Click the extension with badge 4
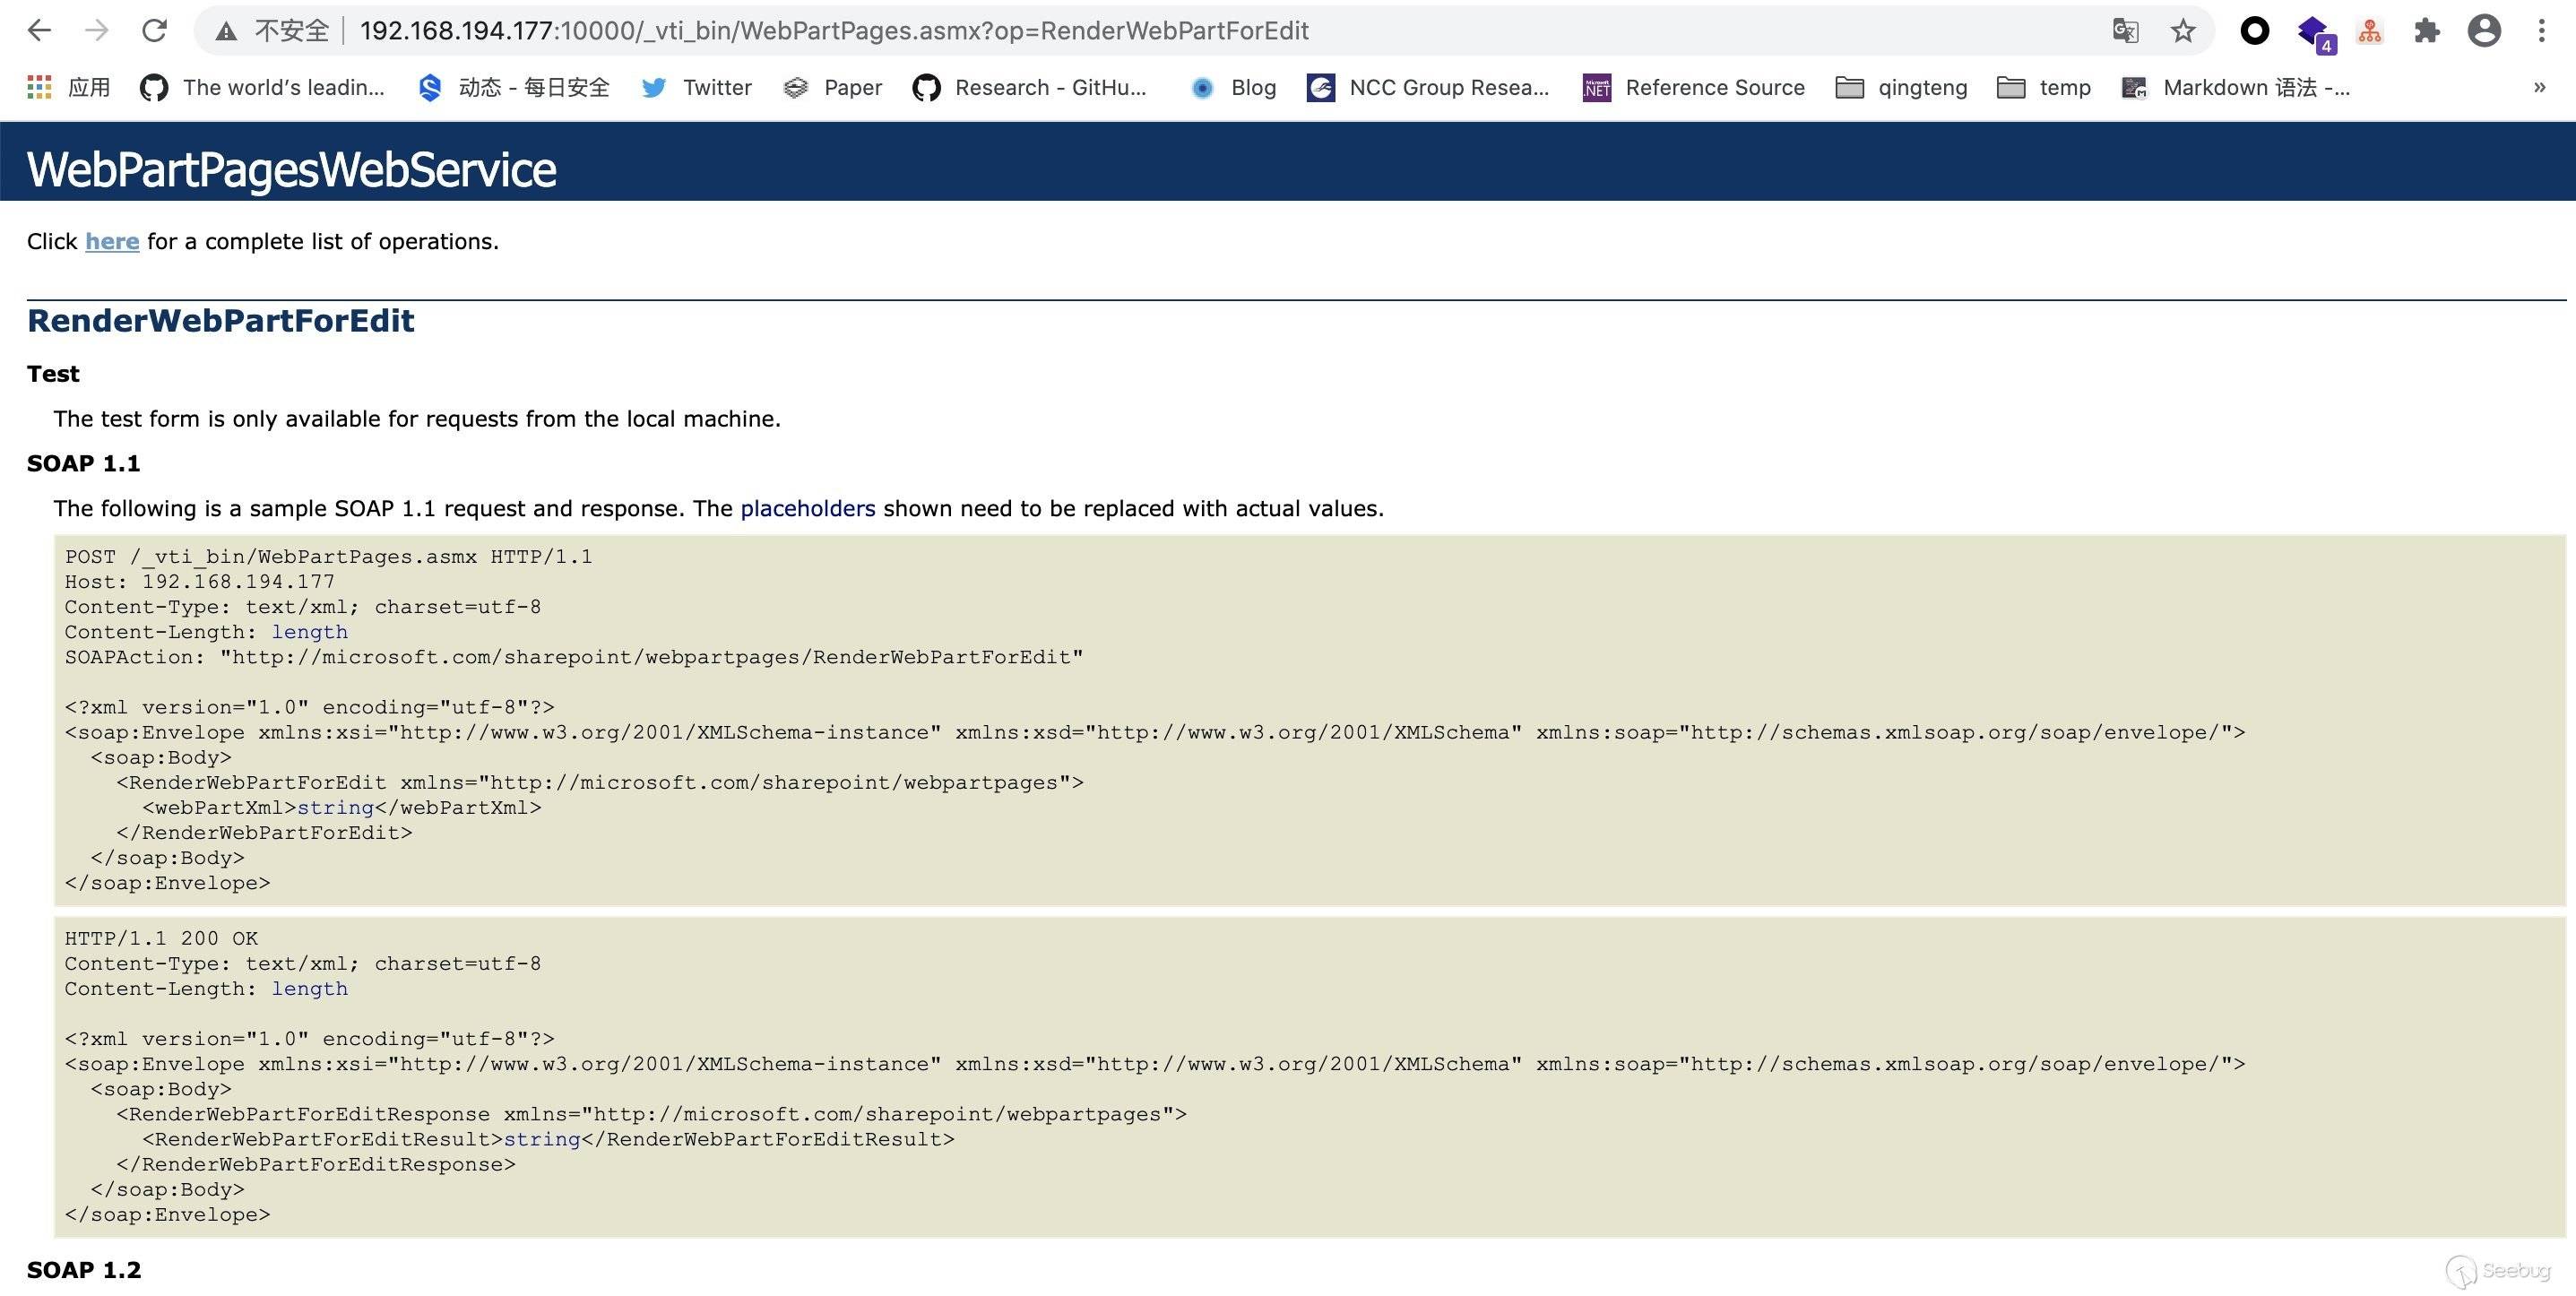The width and height of the screenshot is (2576, 1296). tap(2312, 32)
